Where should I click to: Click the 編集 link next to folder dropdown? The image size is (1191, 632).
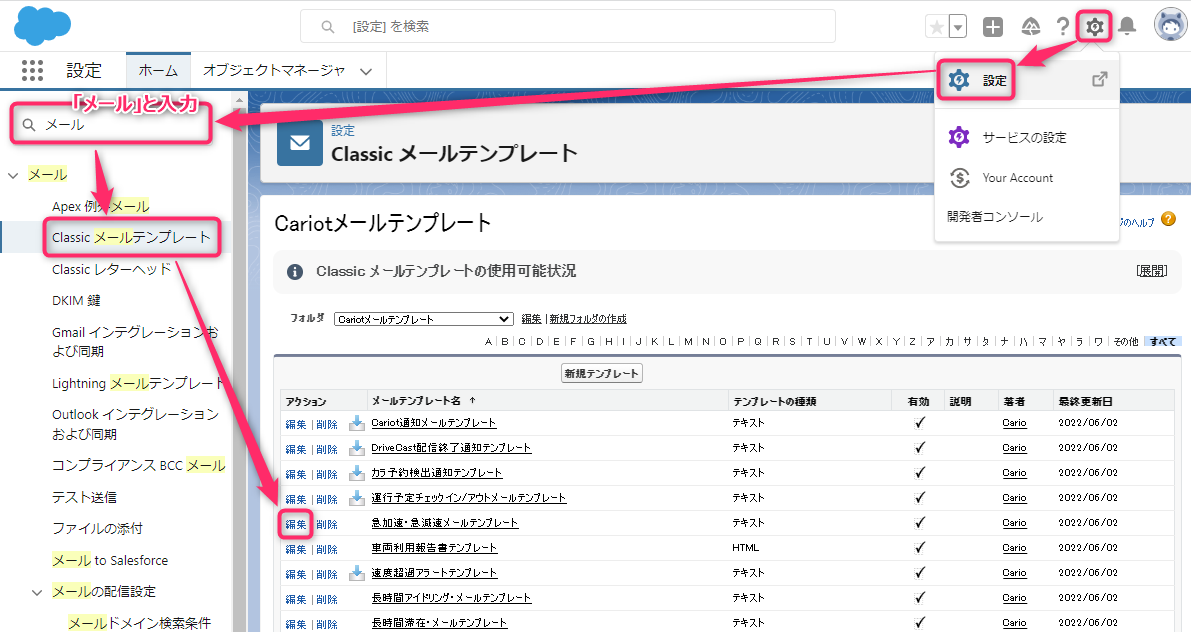click(x=532, y=319)
